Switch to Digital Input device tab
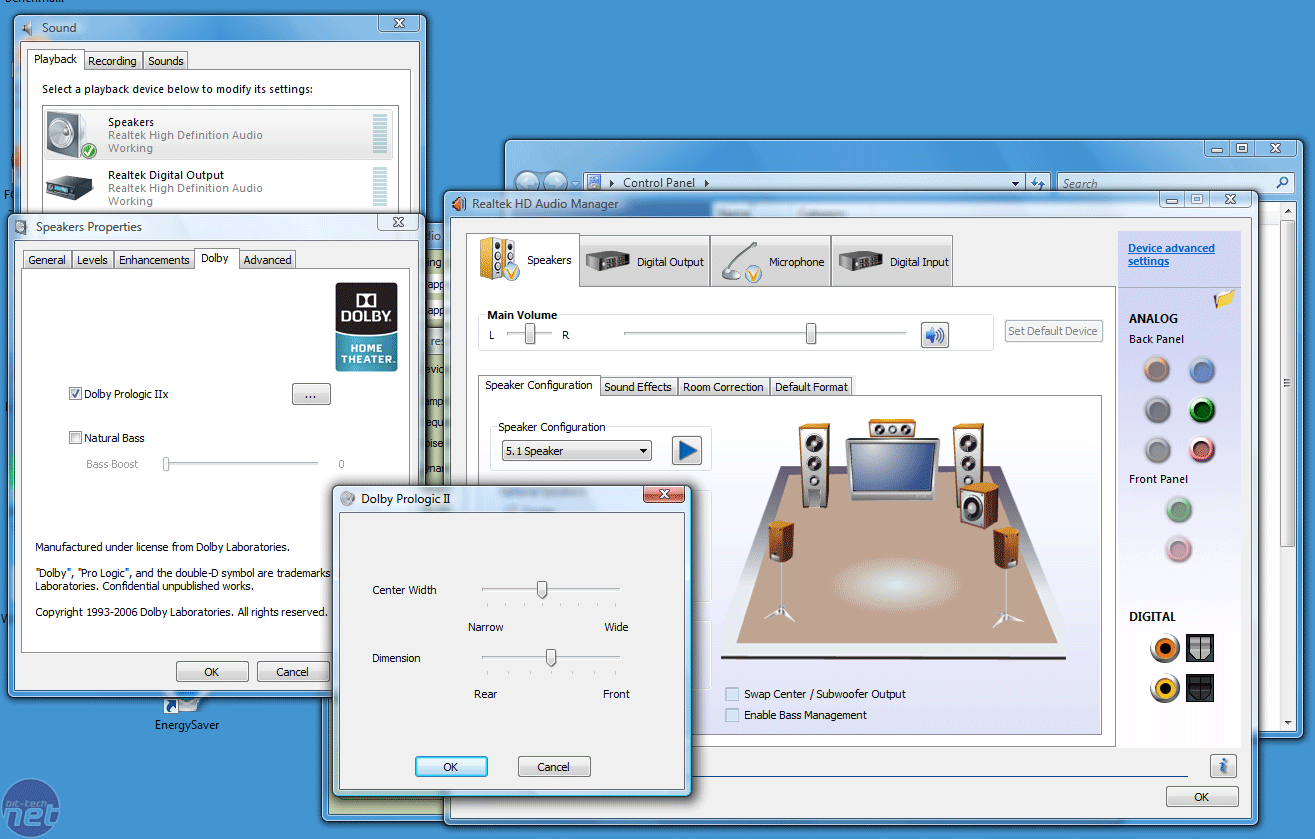 pos(892,261)
